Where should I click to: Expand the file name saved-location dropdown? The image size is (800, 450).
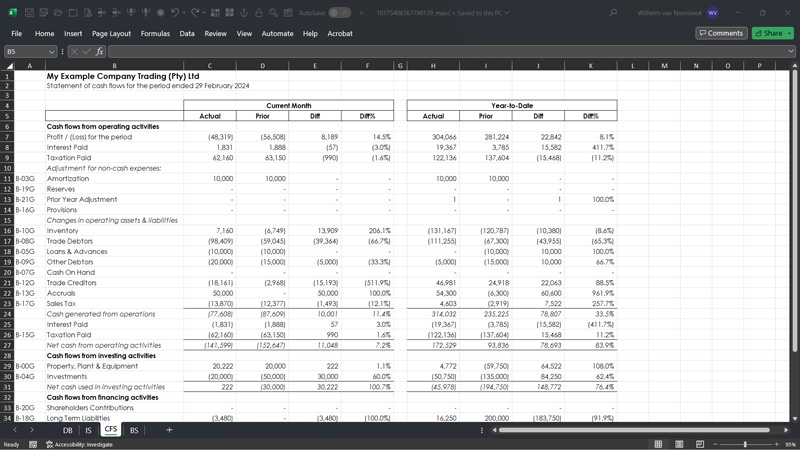507,13
